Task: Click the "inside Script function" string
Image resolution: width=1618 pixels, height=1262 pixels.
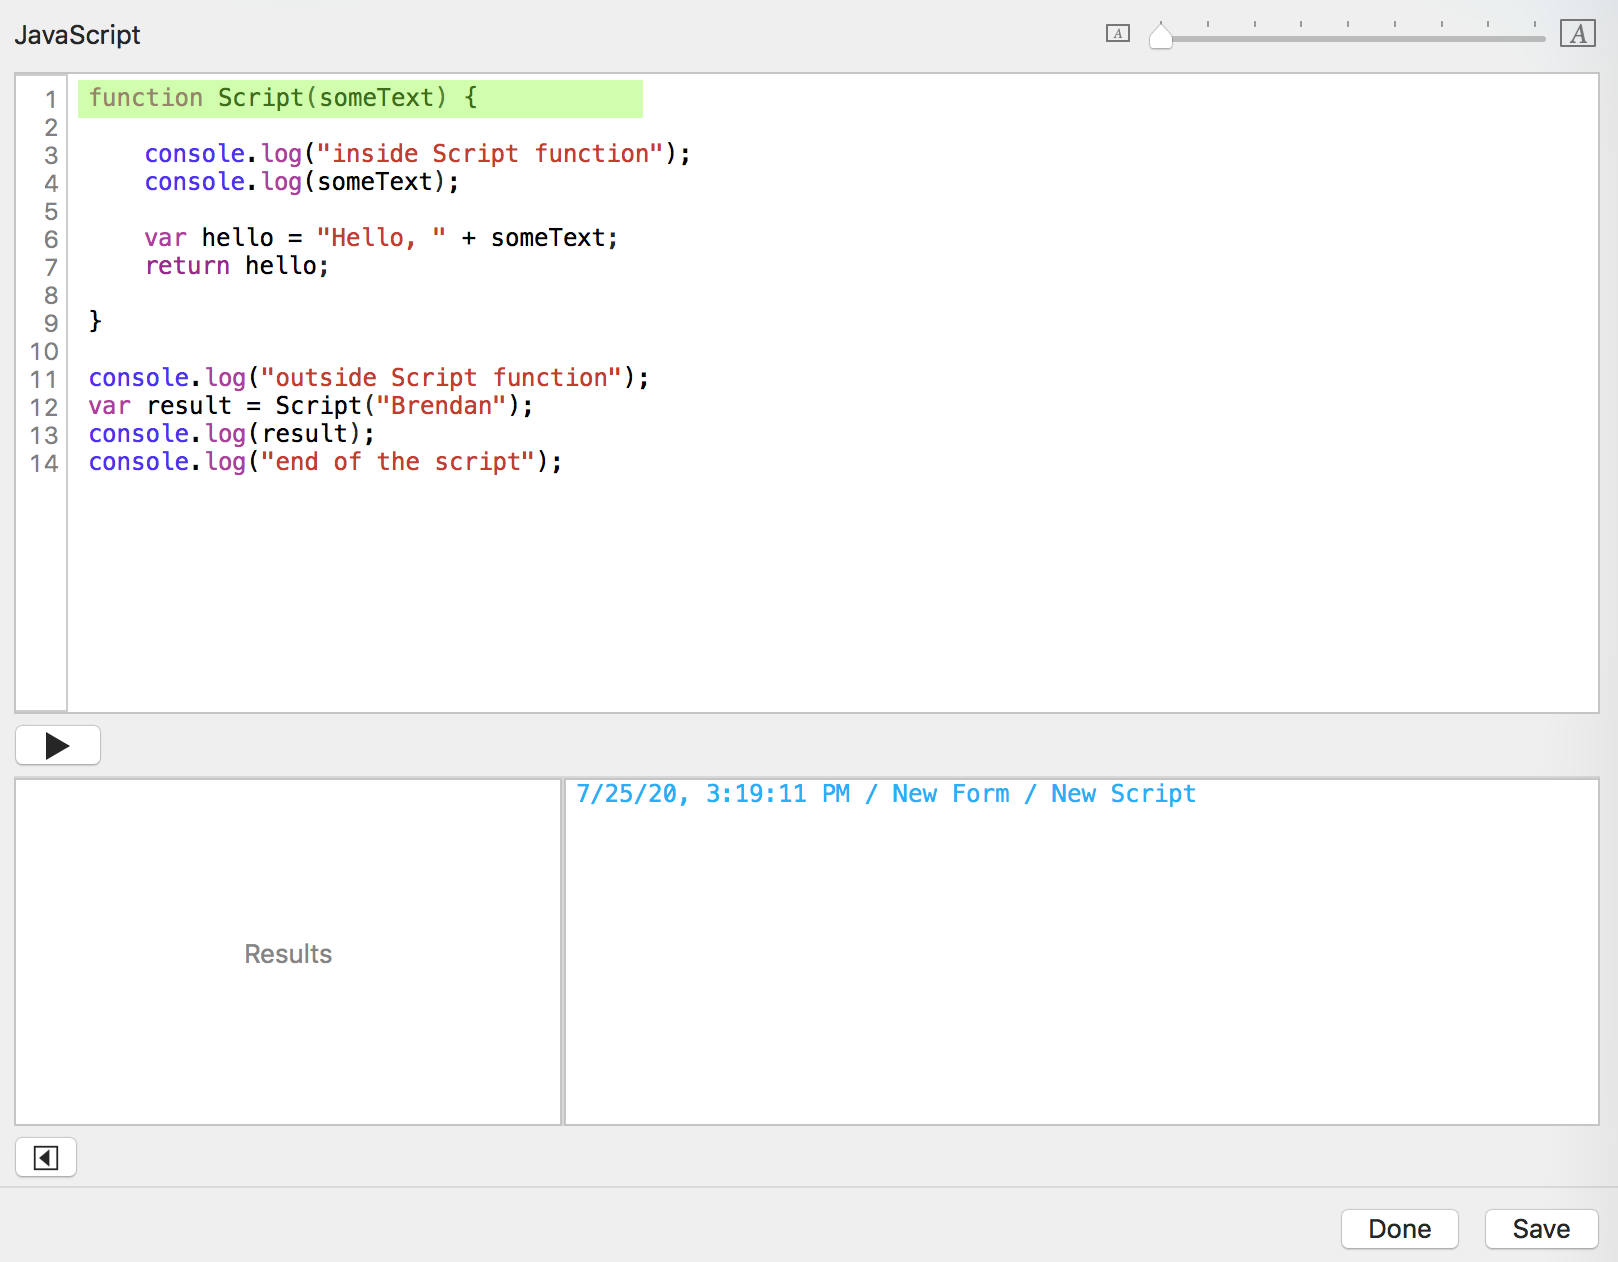Action: pos(490,154)
